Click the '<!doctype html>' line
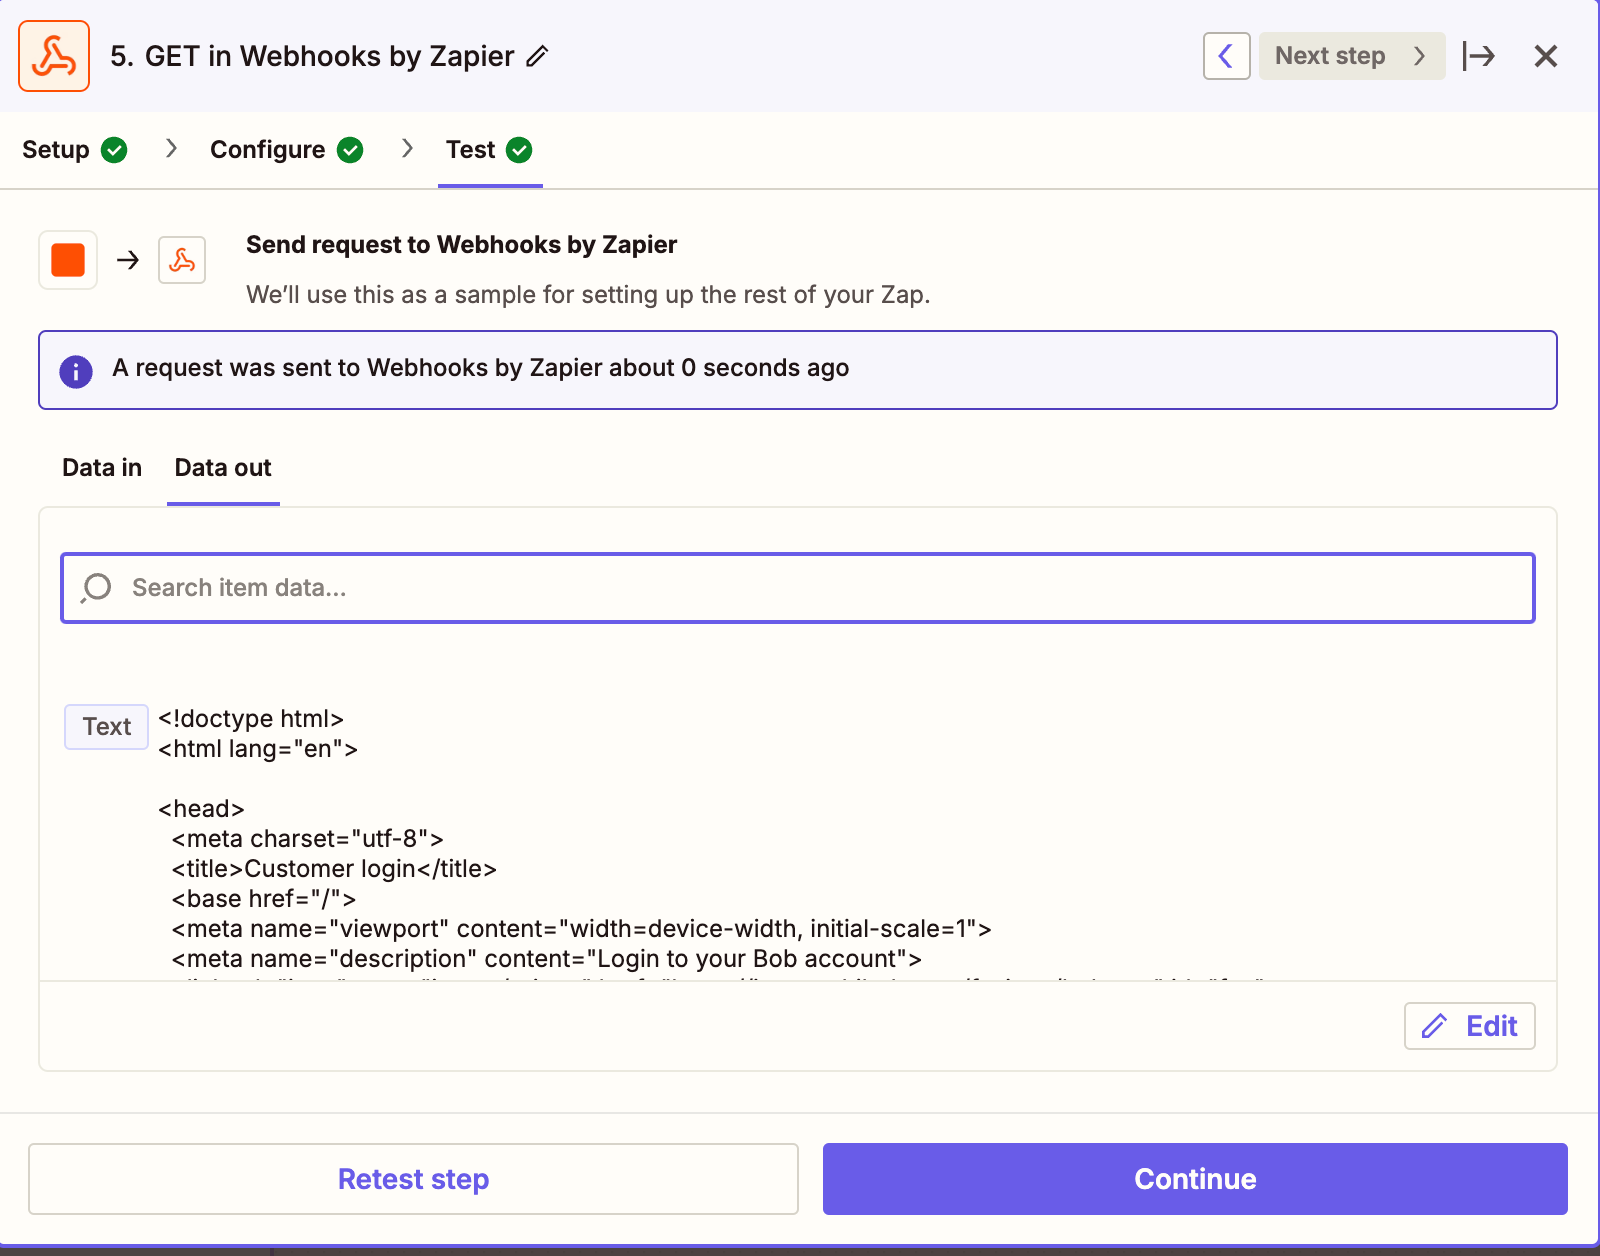 251,719
